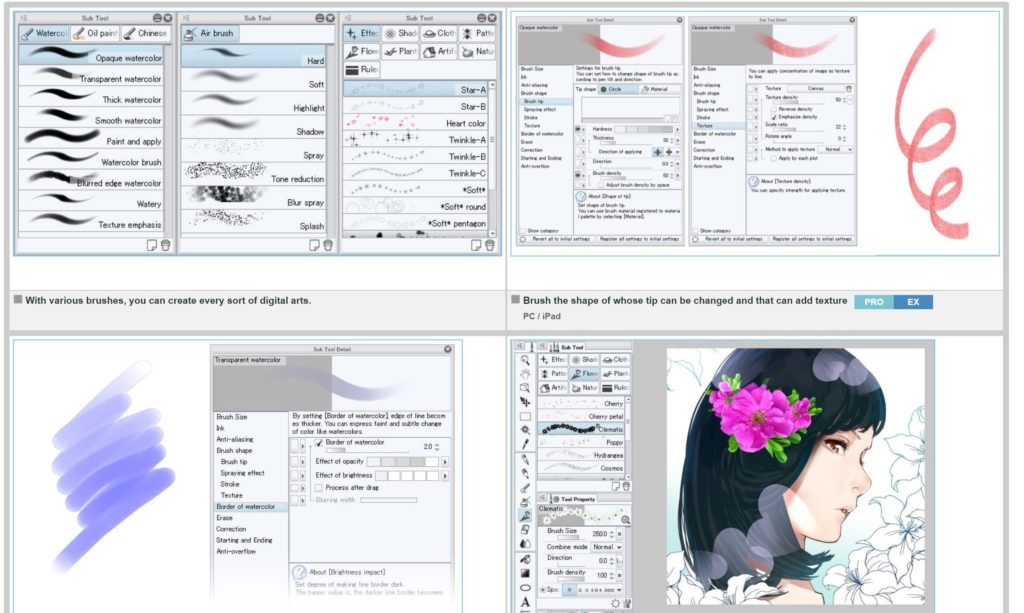
Task: Enable the Reverse density checkbox
Action: point(775,110)
